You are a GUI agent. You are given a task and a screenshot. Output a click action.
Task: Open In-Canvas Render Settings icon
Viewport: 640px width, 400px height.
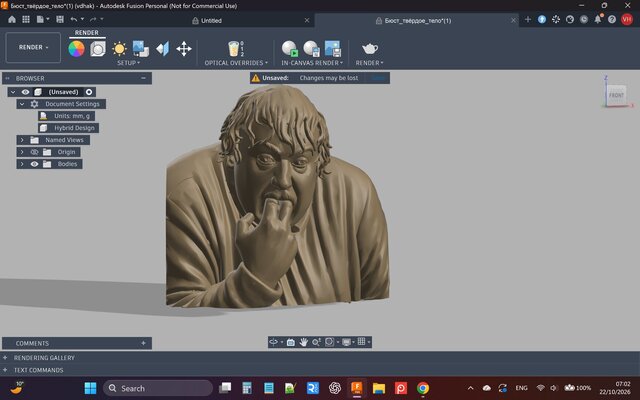click(x=311, y=49)
